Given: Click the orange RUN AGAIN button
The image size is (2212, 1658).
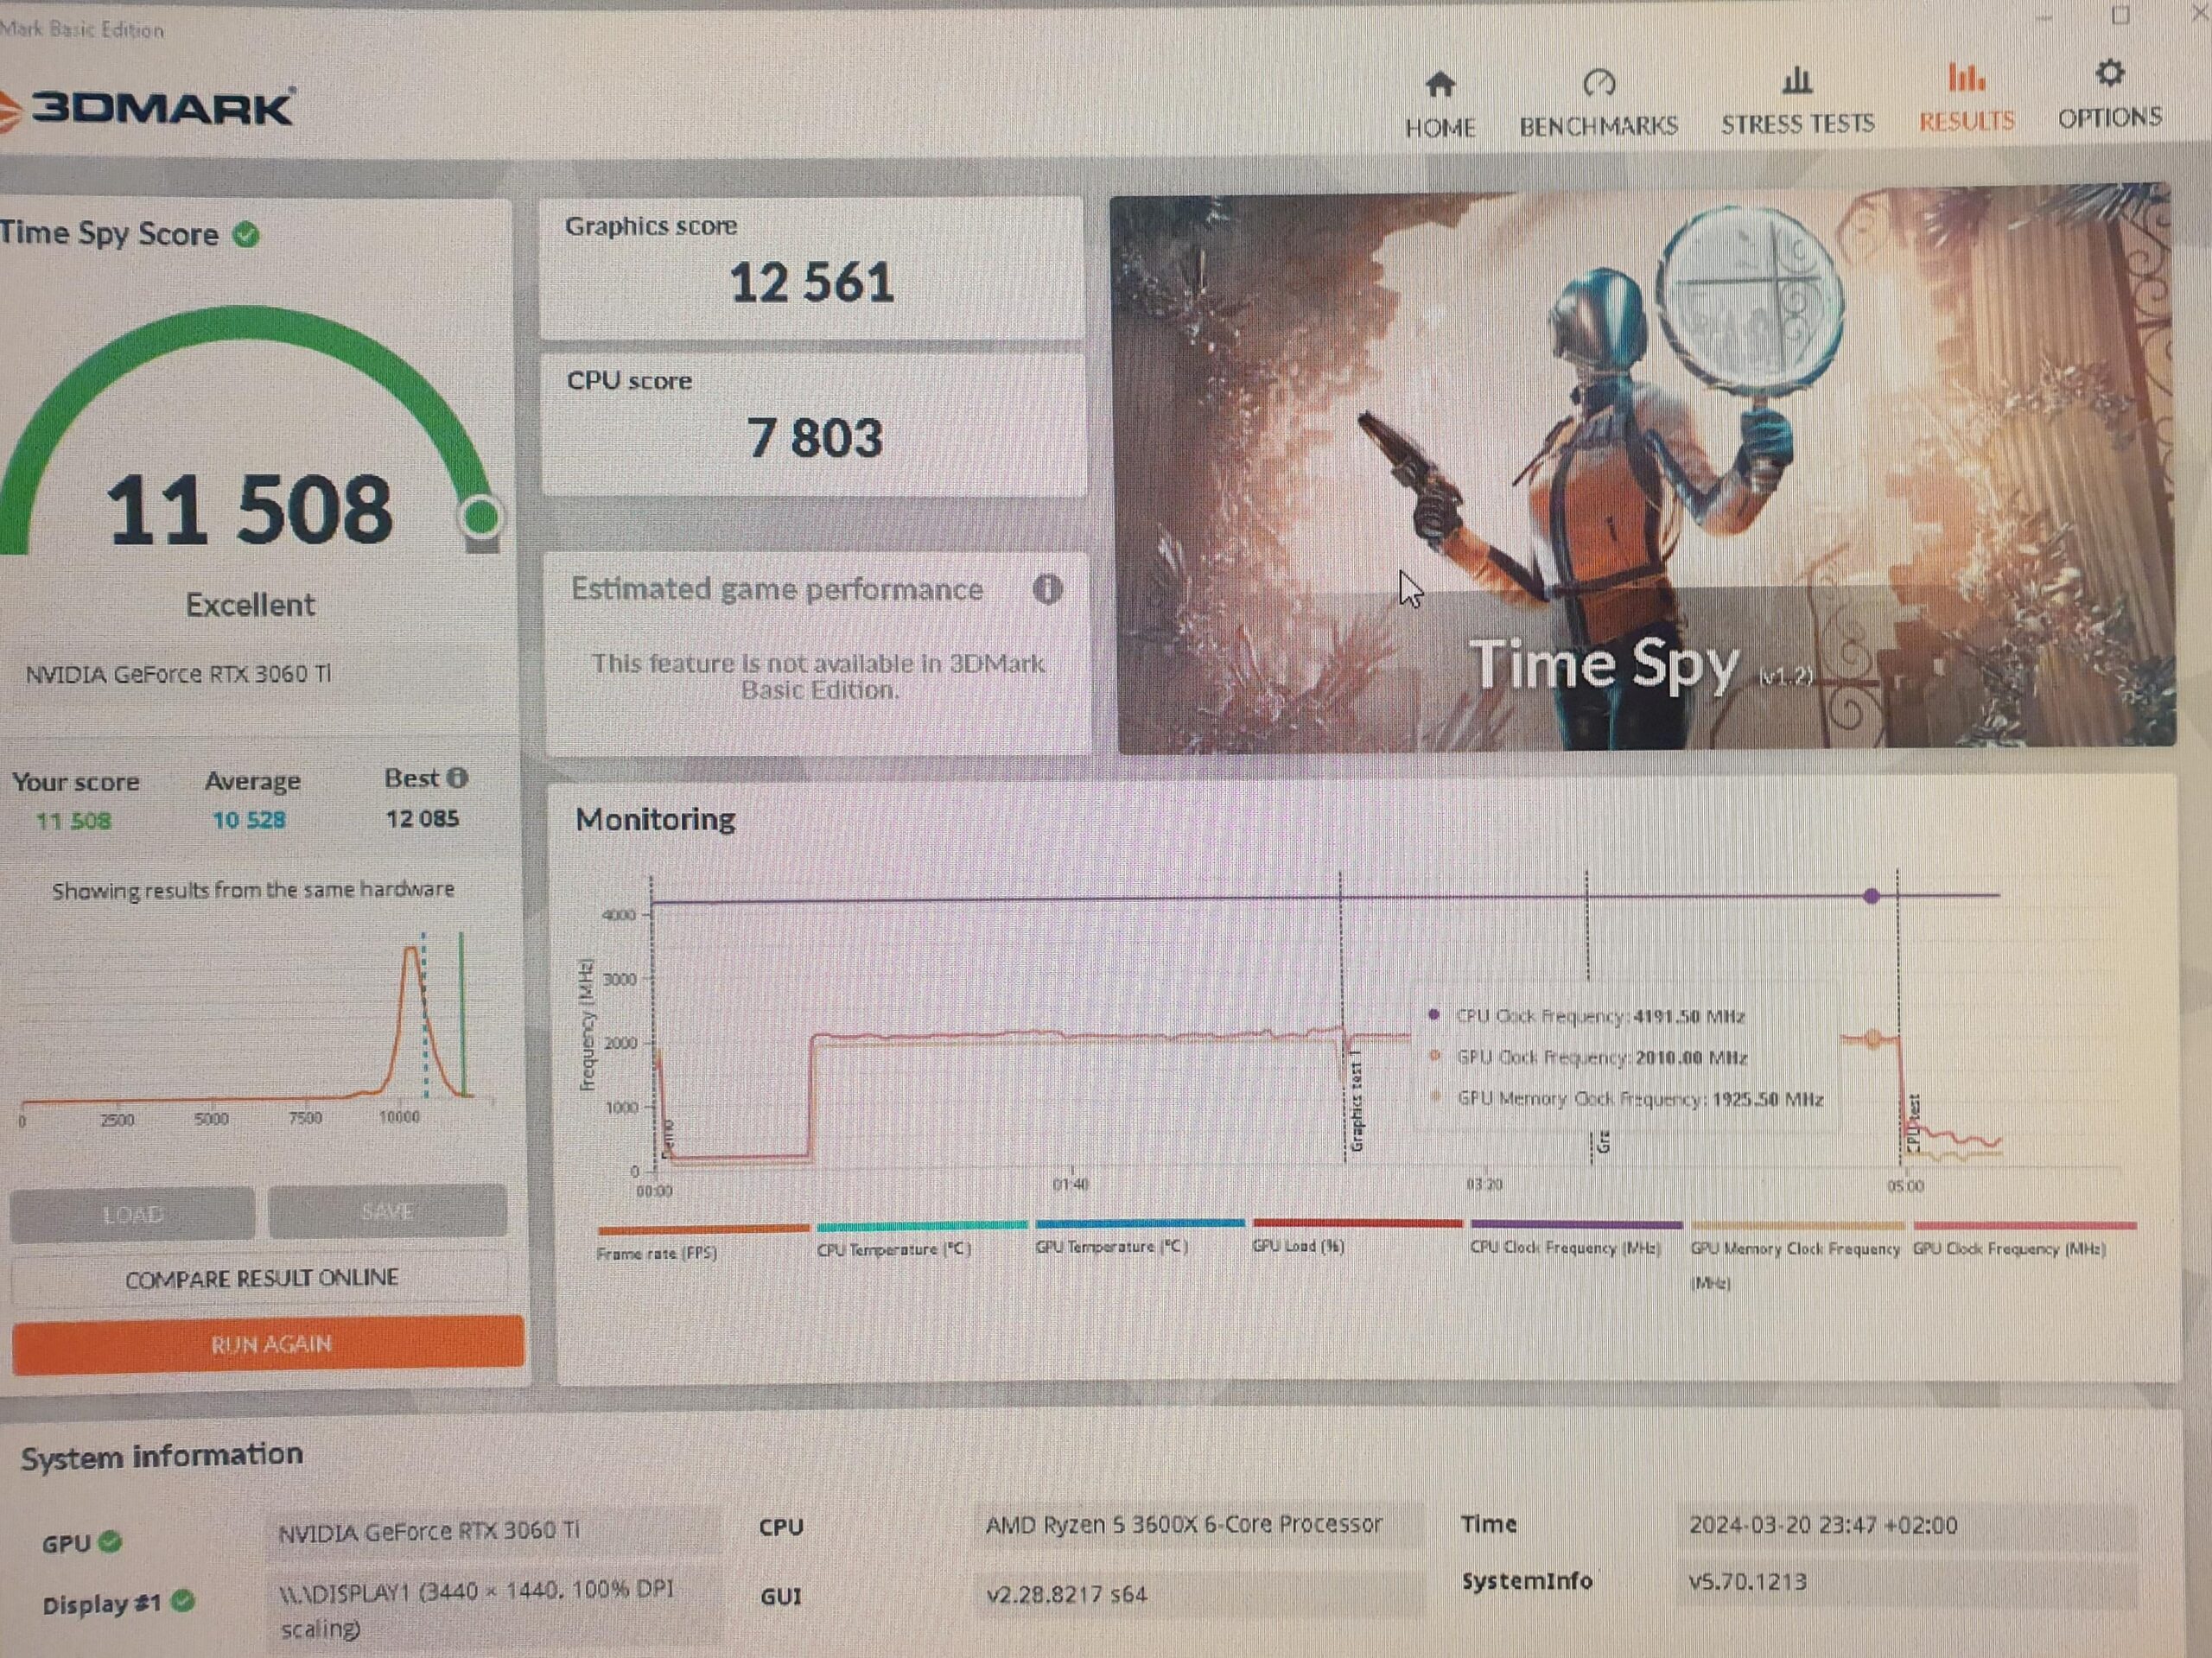Looking at the screenshot, I should coord(268,1344).
